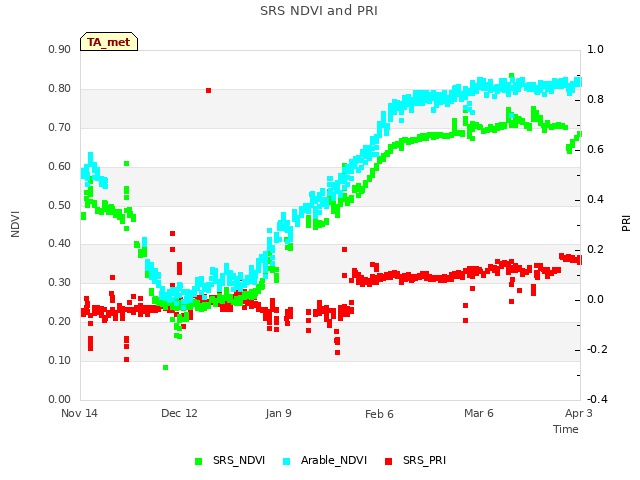The height and width of the screenshot is (480, 640).
Task: Click the Arable_NDVI legend label
Action: click(334, 460)
